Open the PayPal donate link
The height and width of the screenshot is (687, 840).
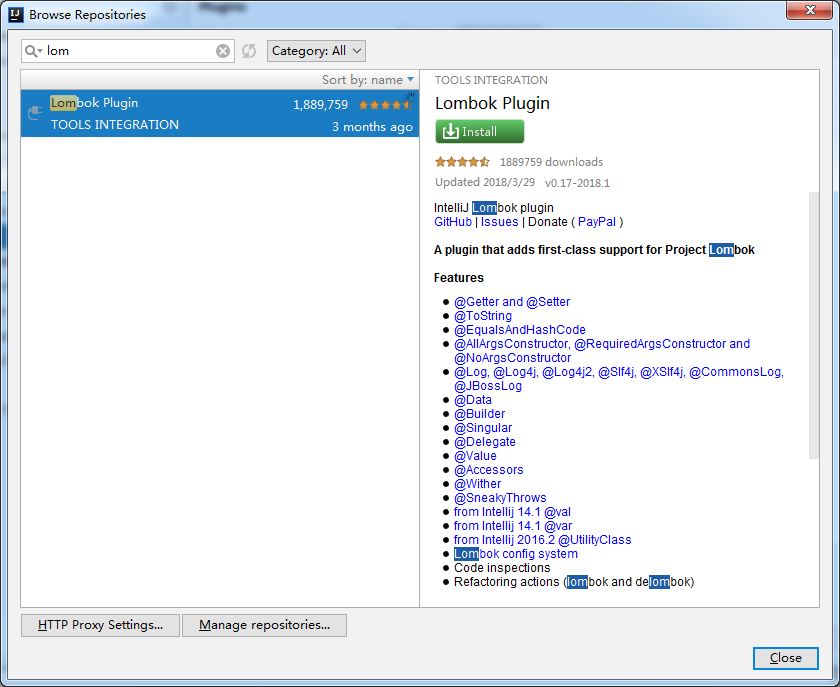[x=597, y=222]
